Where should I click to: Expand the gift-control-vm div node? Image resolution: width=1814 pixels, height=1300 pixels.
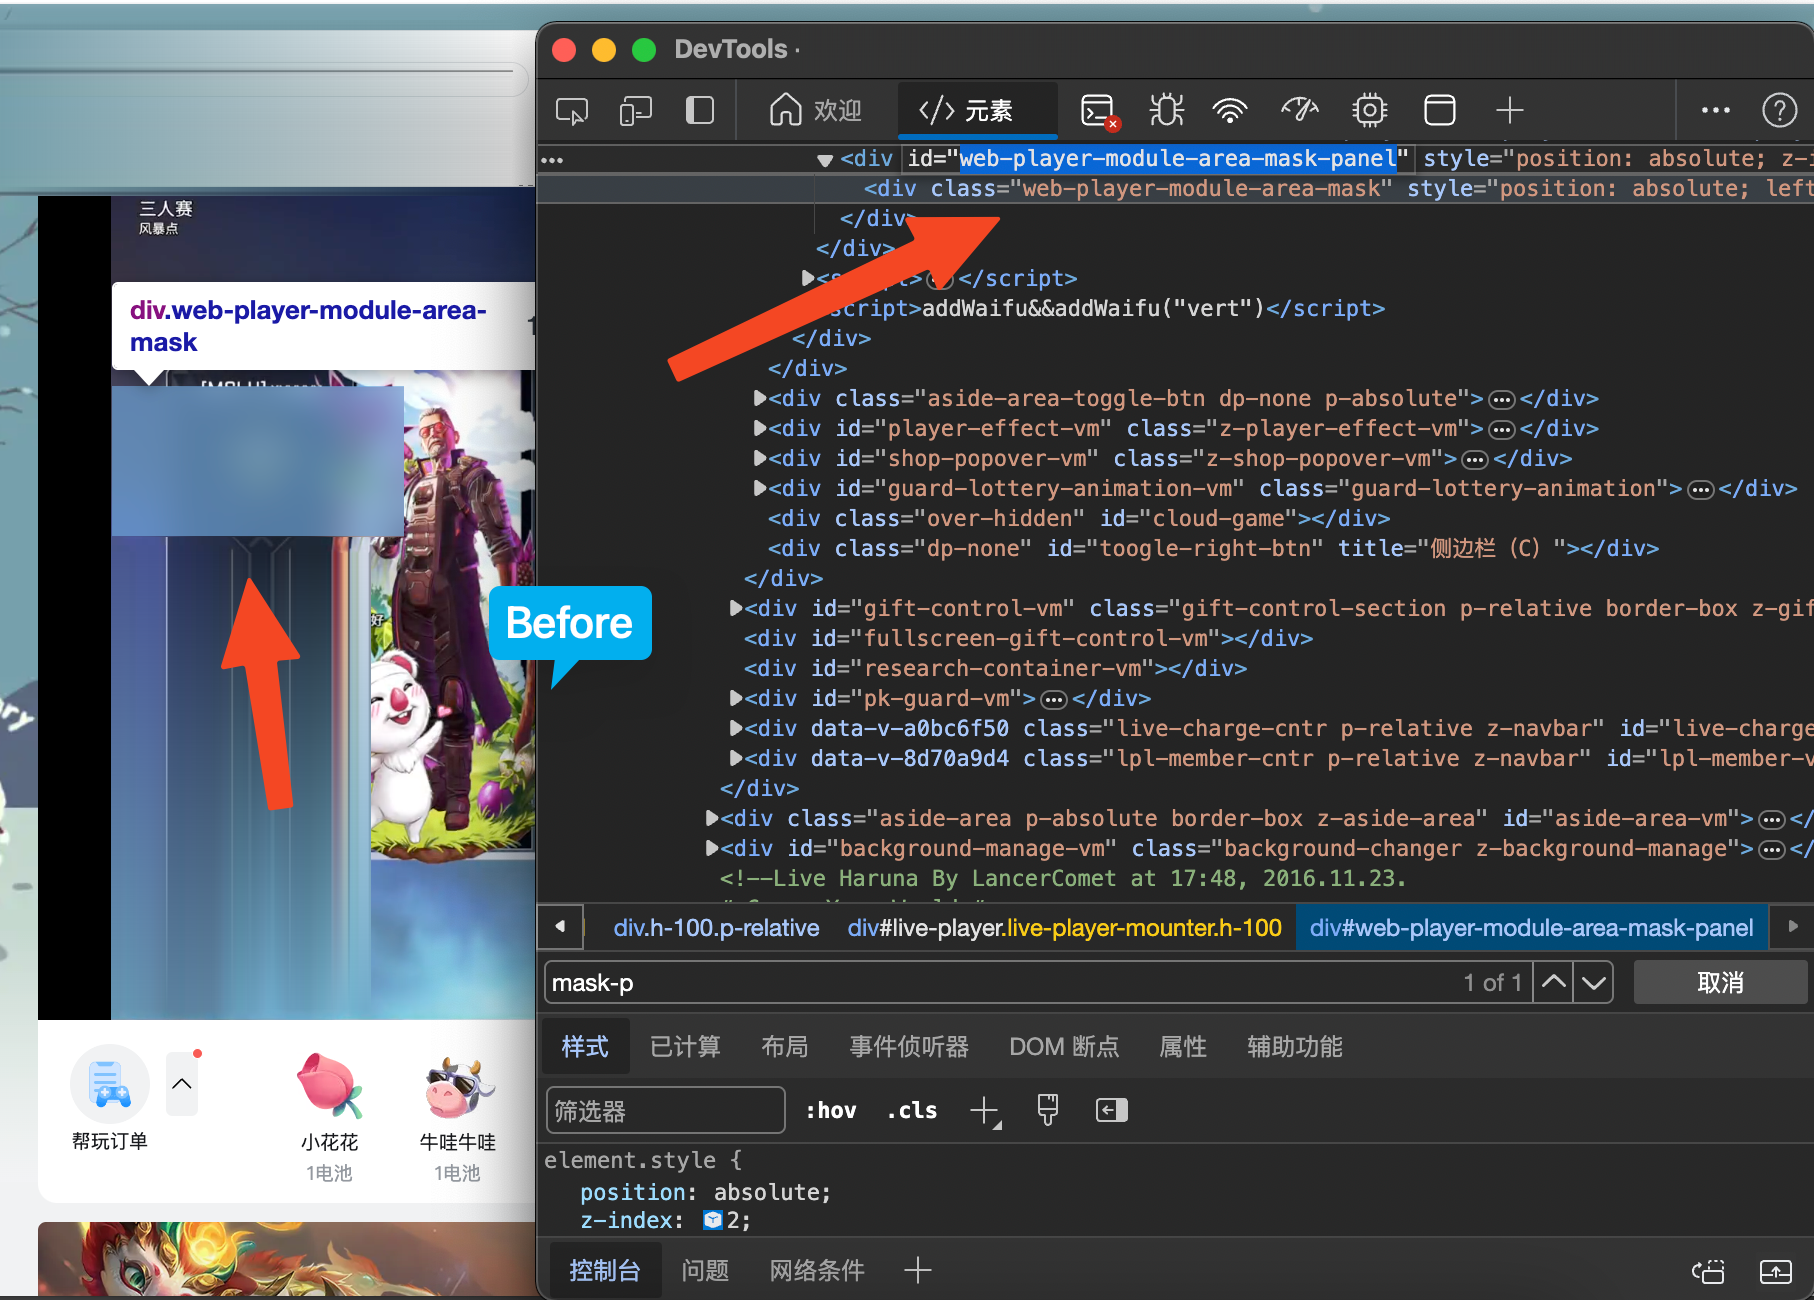pyautogui.click(x=736, y=608)
